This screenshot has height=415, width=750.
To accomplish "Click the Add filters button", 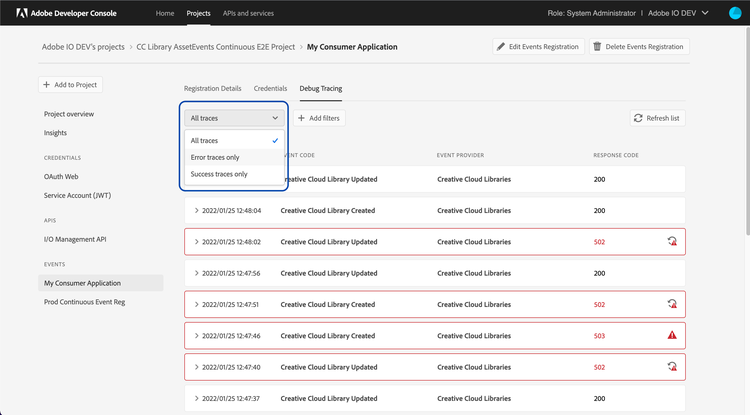I will 319,118.
